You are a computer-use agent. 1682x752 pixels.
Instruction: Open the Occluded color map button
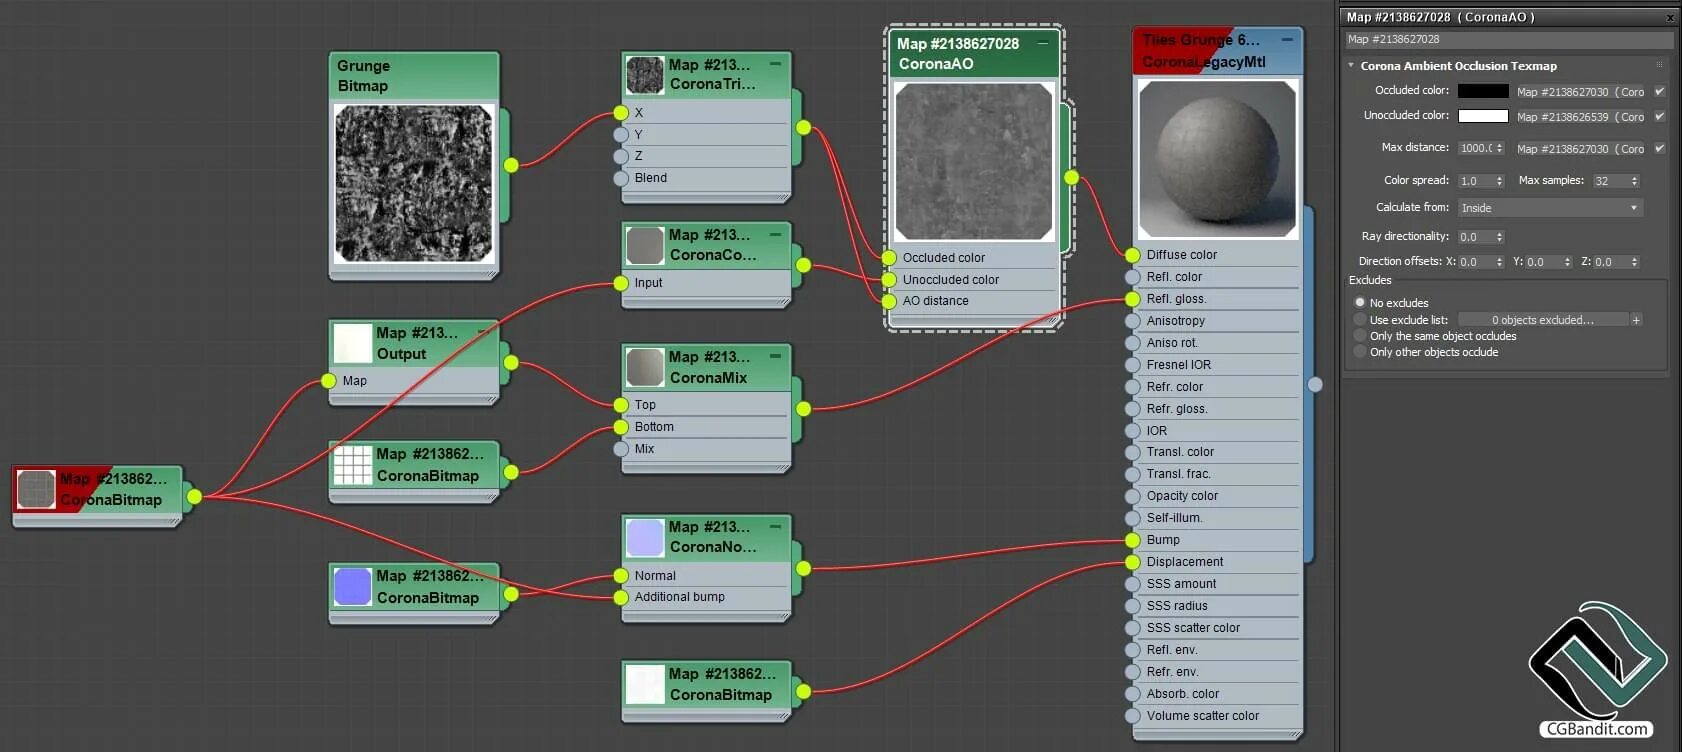[x=1580, y=91]
